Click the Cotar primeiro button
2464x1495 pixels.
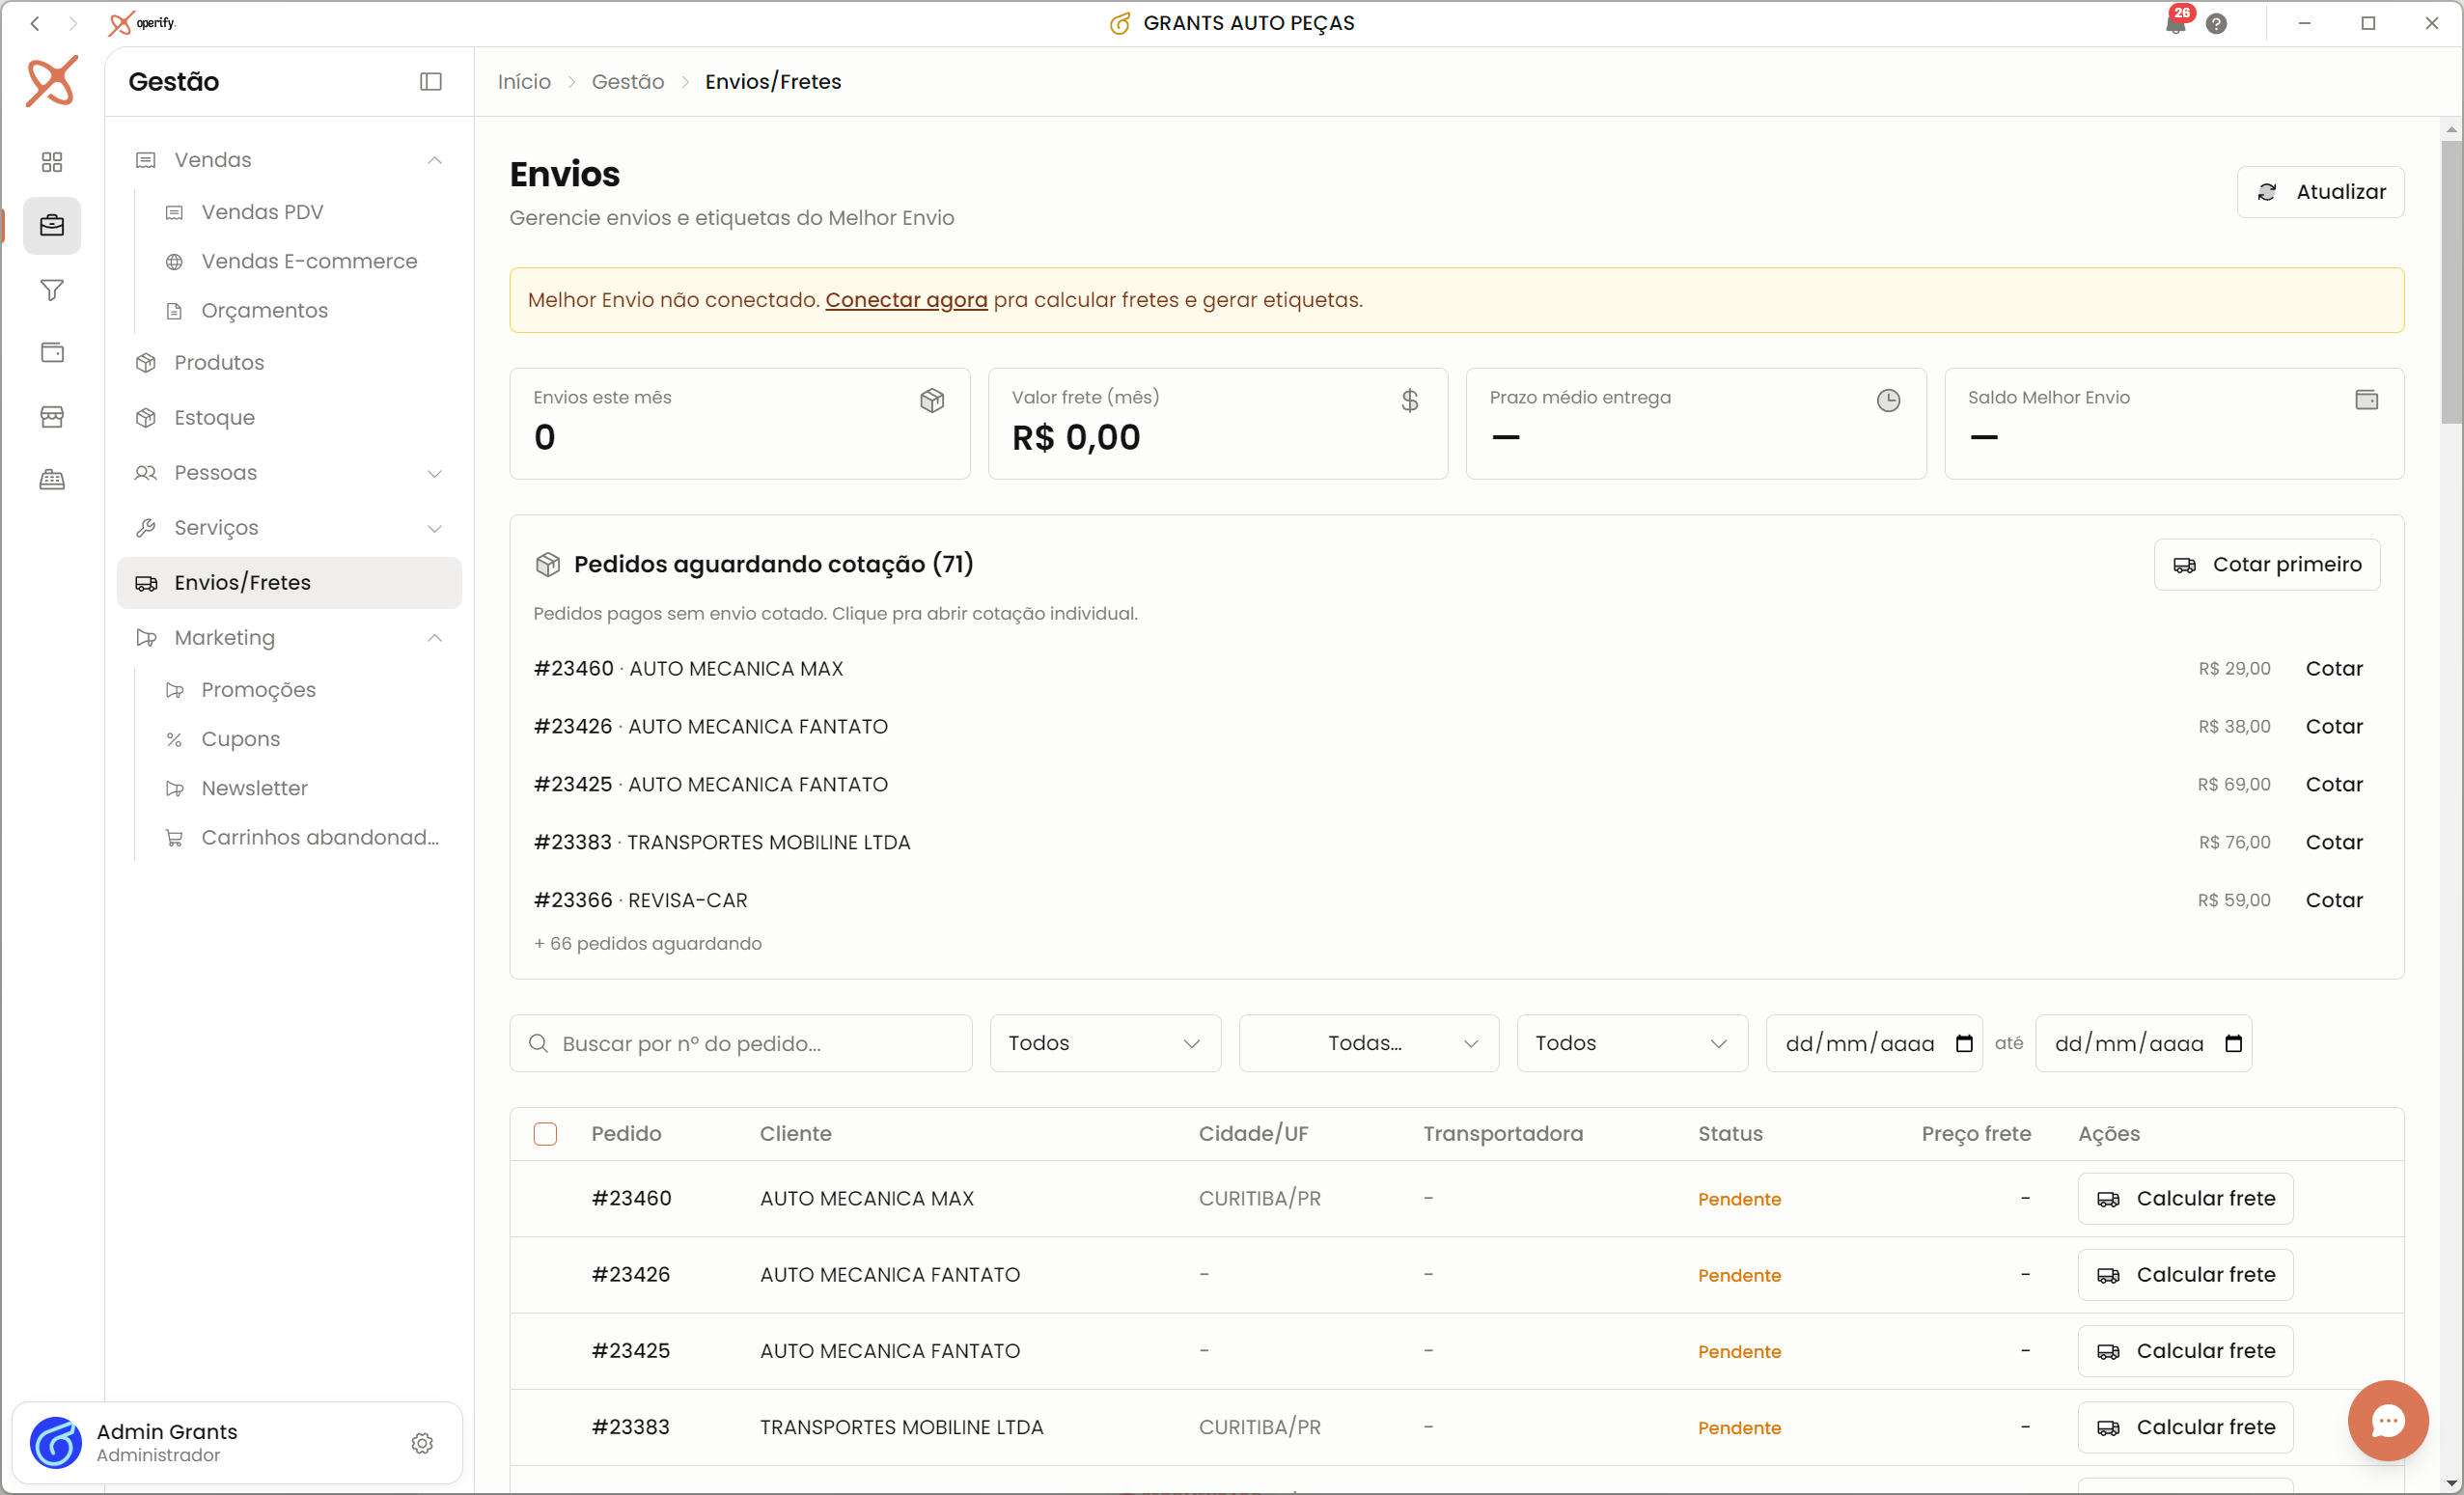click(2267, 565)
